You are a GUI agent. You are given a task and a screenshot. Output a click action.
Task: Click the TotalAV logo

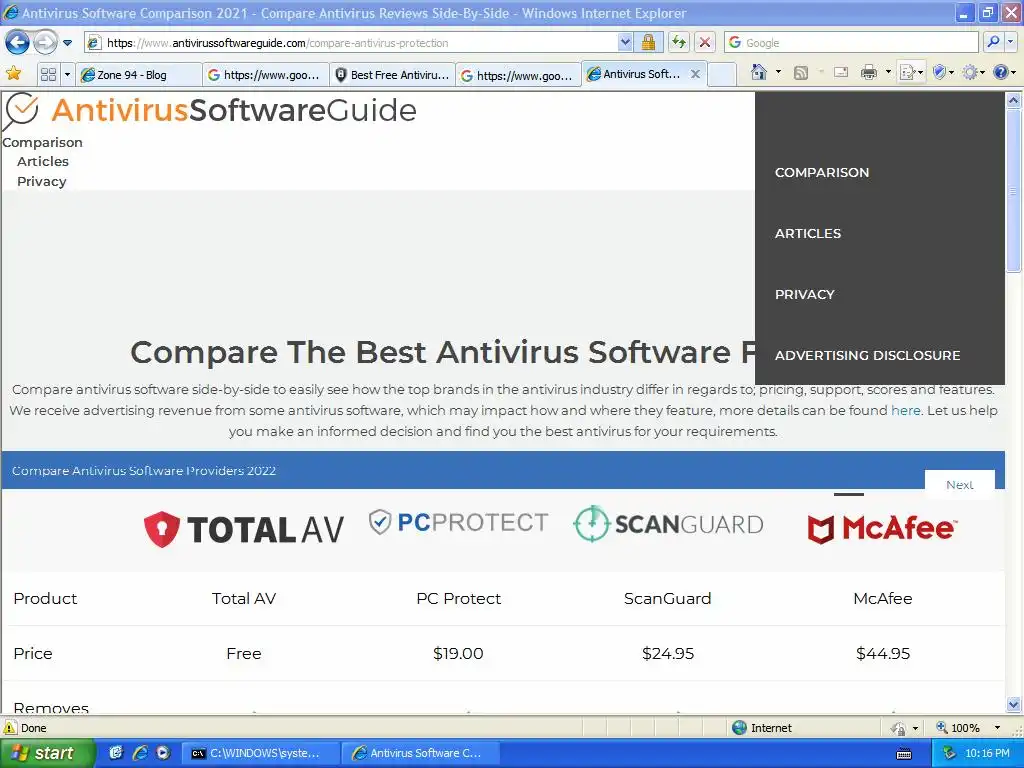[244, 528]
